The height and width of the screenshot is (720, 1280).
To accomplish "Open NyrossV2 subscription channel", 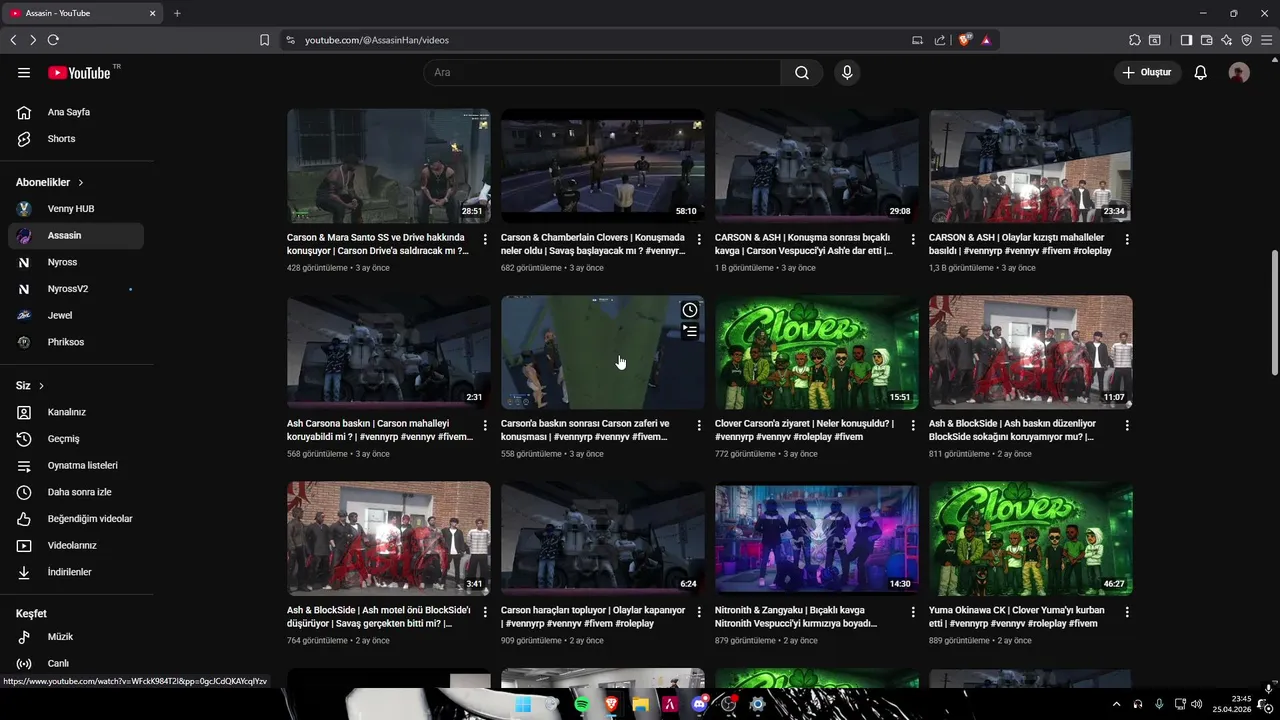I will tap(76, 289).
